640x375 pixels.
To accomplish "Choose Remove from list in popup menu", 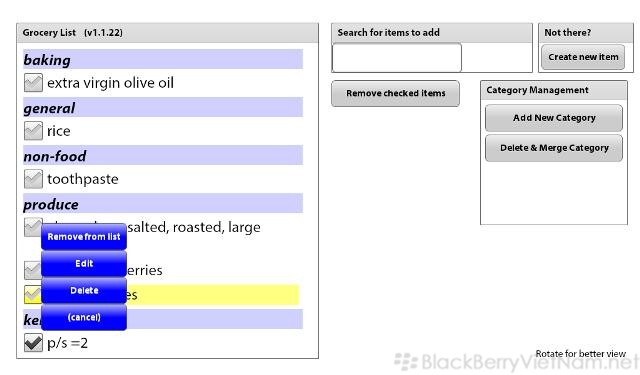I will 84,237.
